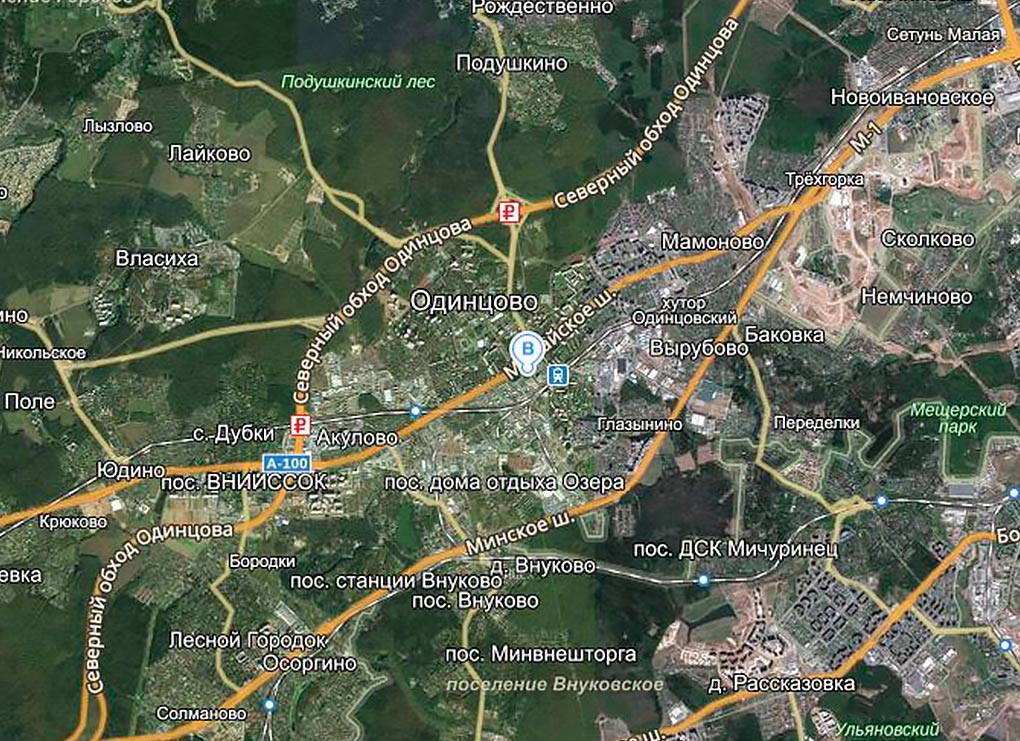This screenshot has height=741, width=1020.
Task: Select the Подушкинский лес forest label
Action: (x=358, y=82)
